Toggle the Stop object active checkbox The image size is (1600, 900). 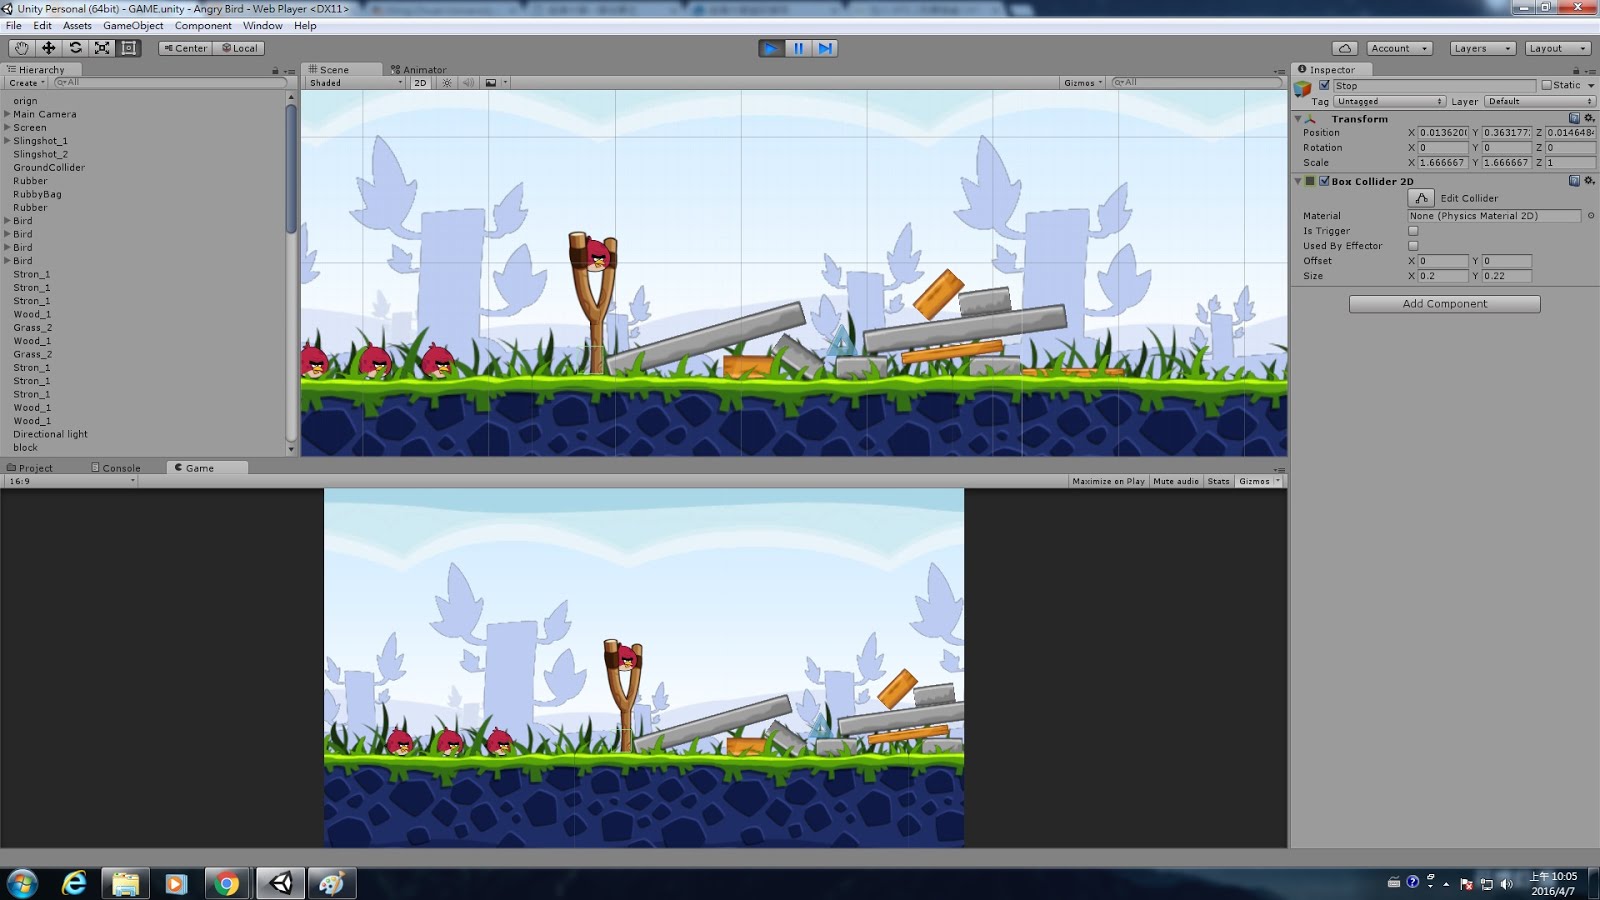(x=1324, y=85)
